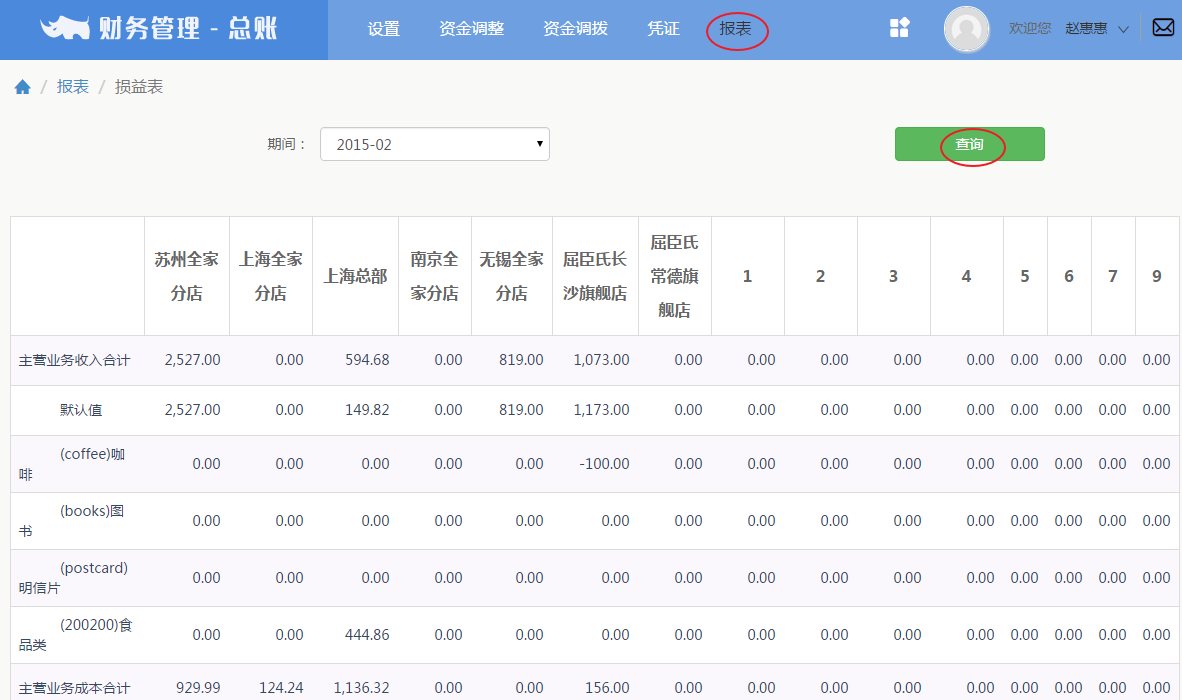Click column header 3
1182x700 pixels.
pyautogui.click(x=893, y=277)
